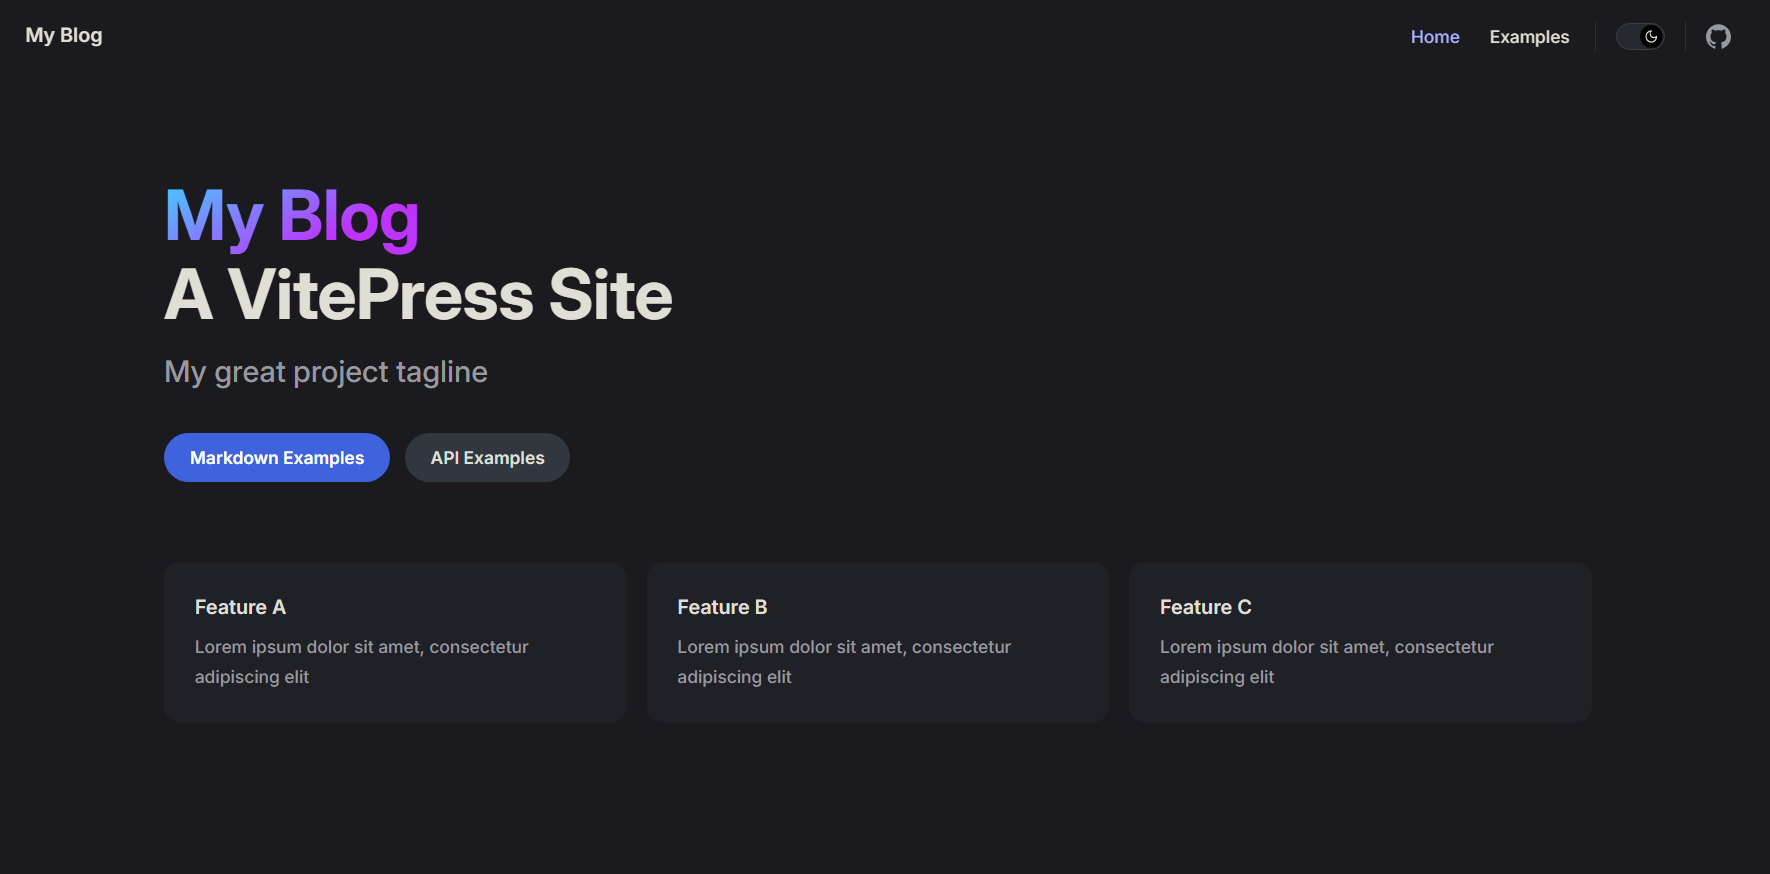1770x874 pixels.
Task: Open the Examples nav item
Action: (1529, 37)
